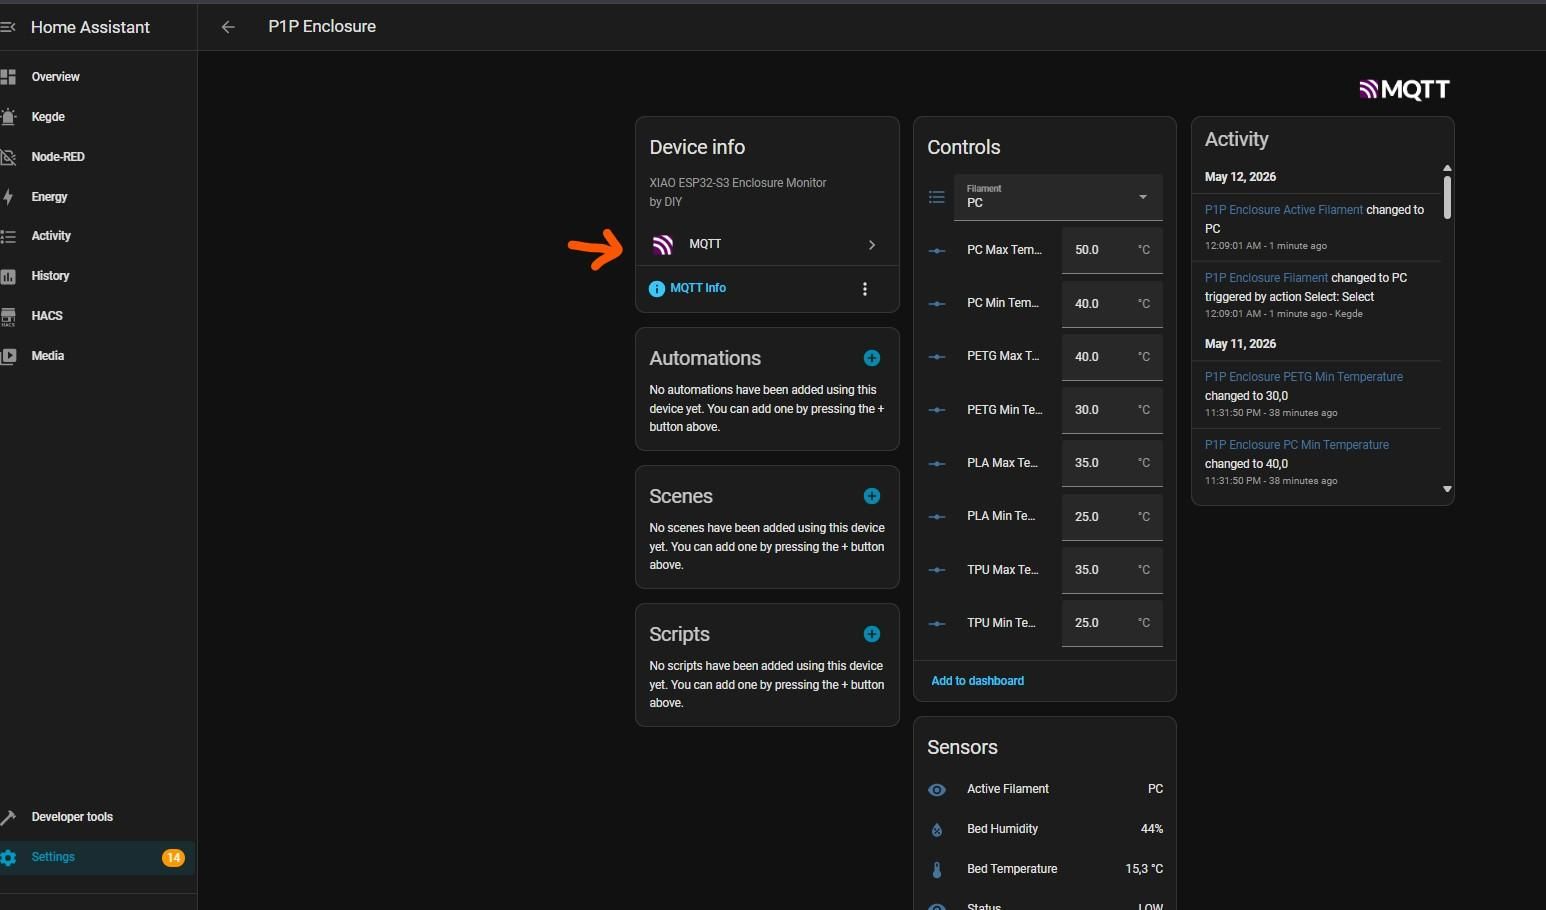
Task: Open Activity in the sidebar
Action: click(98, 236)
